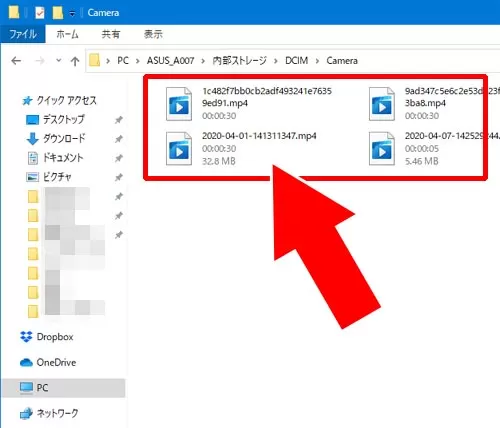Image resolution: width=500 pixels, height=428 pixels.
Task: Navigate to 内部ストレージ in breadcrumb
Action: (239, 61)
